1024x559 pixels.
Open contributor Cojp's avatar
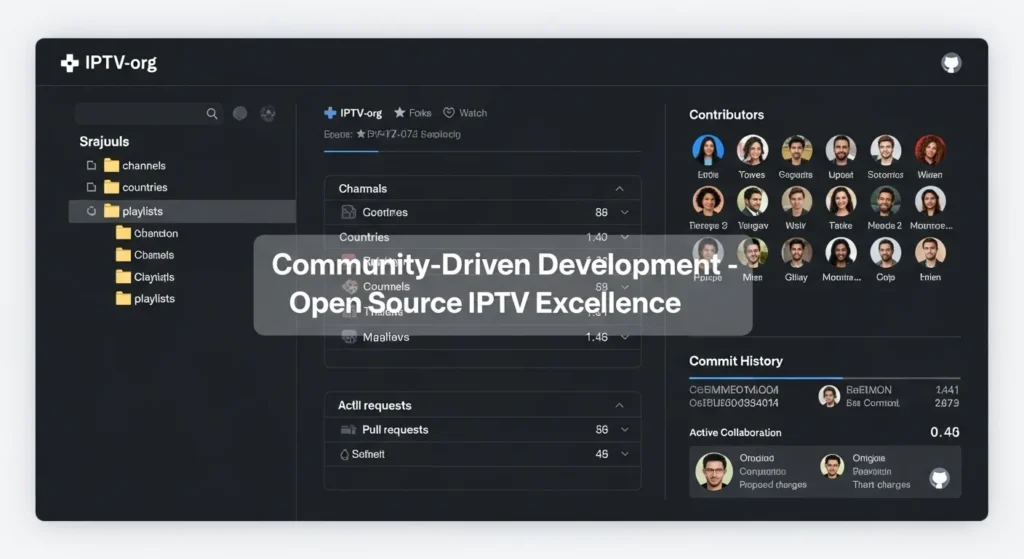[x=886, y=253]
